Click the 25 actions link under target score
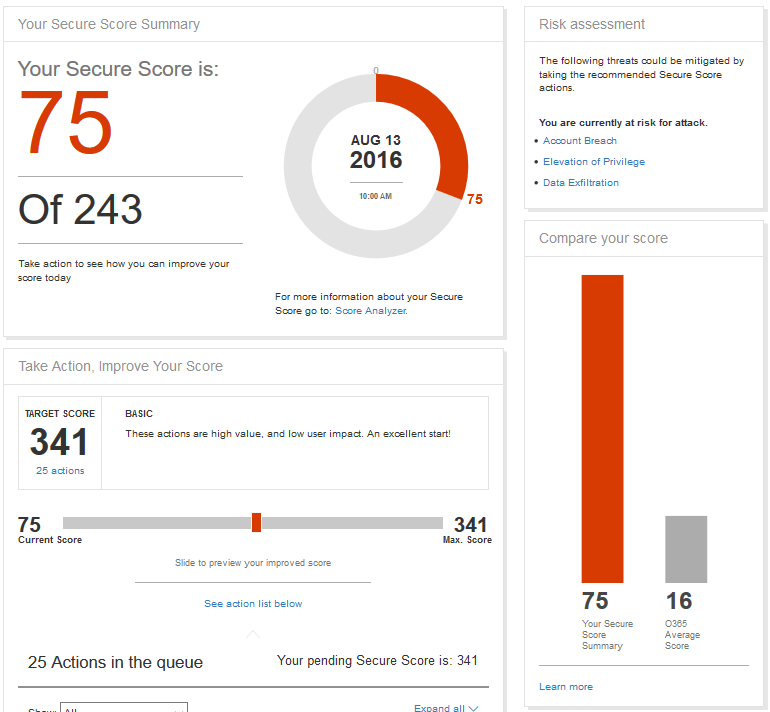This screenshot has width=770, height=712. pos(60,471)
